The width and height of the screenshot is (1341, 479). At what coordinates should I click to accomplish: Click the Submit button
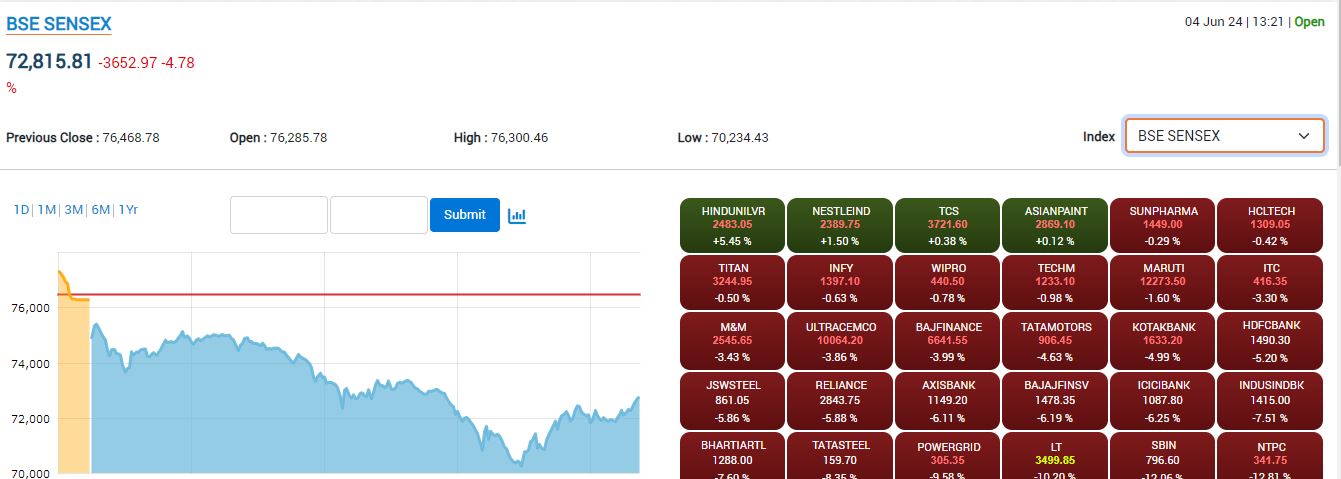click(464, 215)
